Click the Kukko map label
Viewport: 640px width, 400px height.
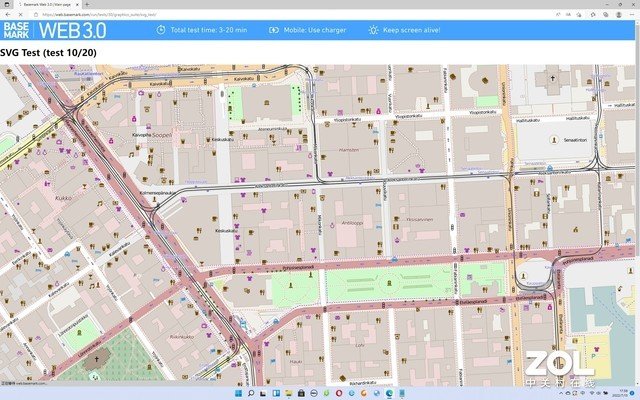[x=63, y=198]
